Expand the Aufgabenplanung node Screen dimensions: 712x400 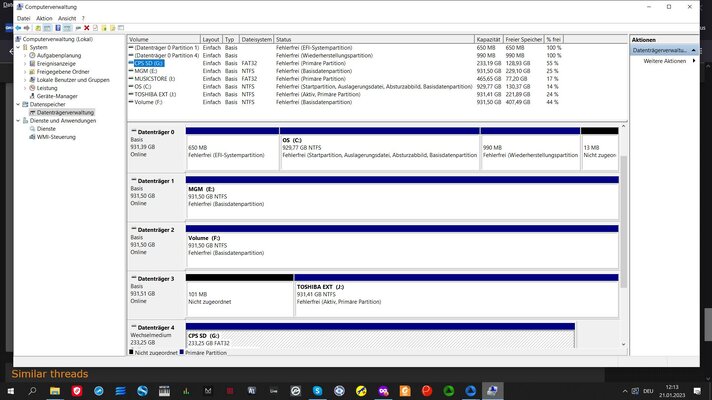(25, 55)
